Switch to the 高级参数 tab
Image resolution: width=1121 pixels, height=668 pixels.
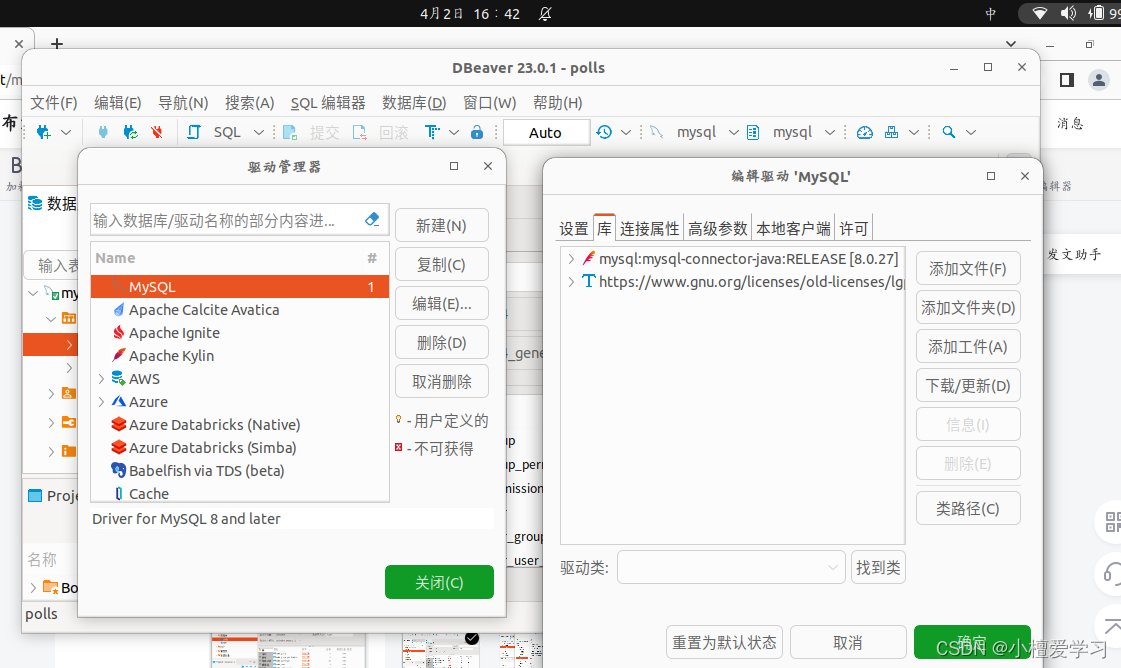[717, 229]
